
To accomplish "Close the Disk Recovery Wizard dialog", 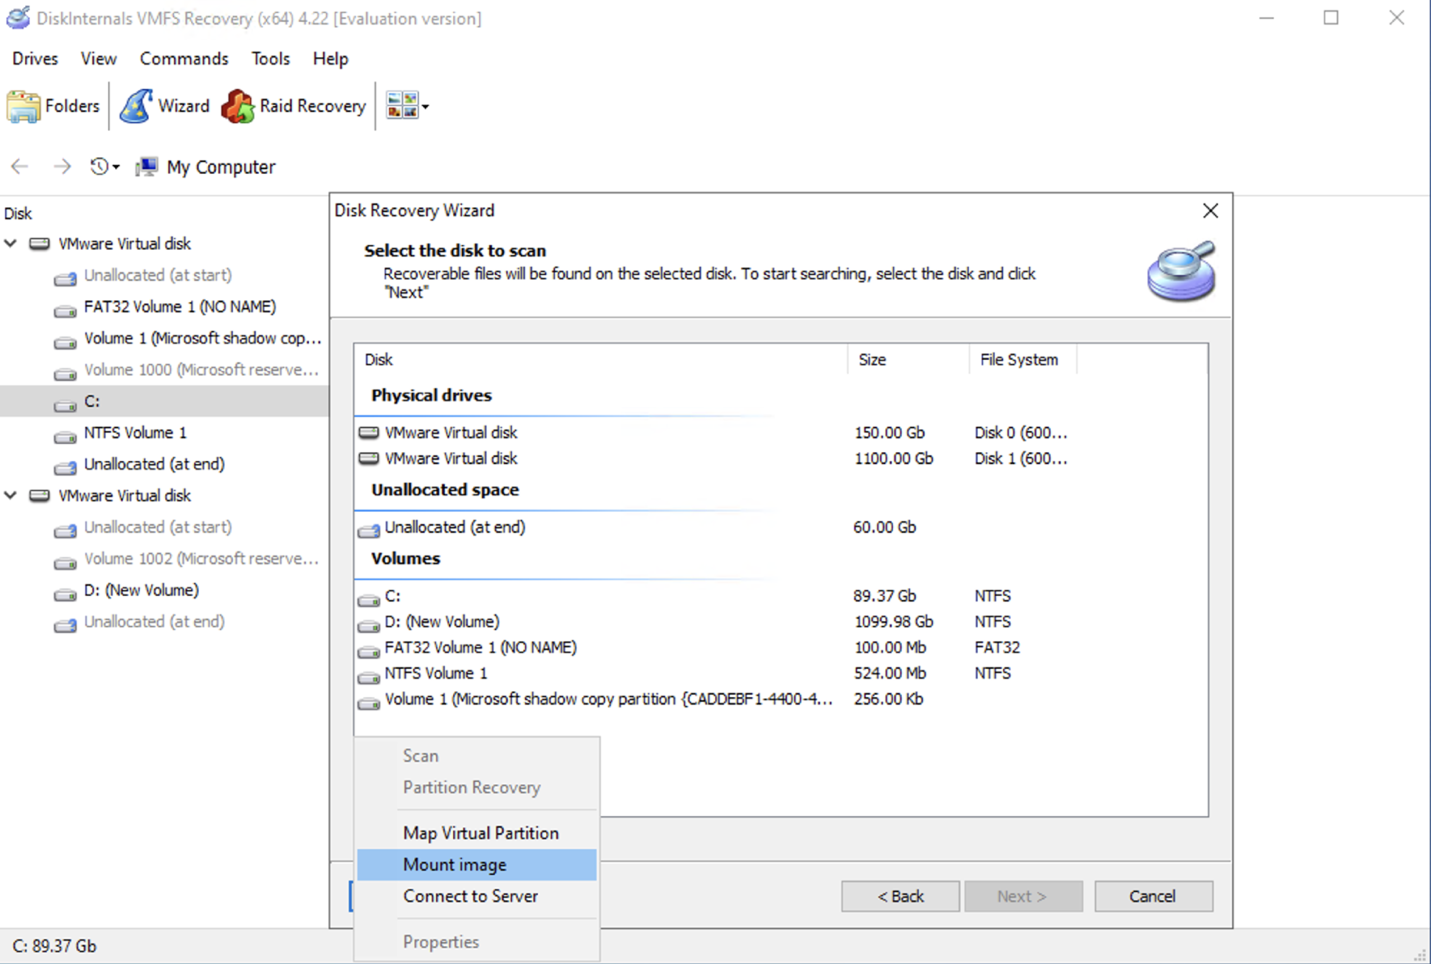I will (1210, 210).
